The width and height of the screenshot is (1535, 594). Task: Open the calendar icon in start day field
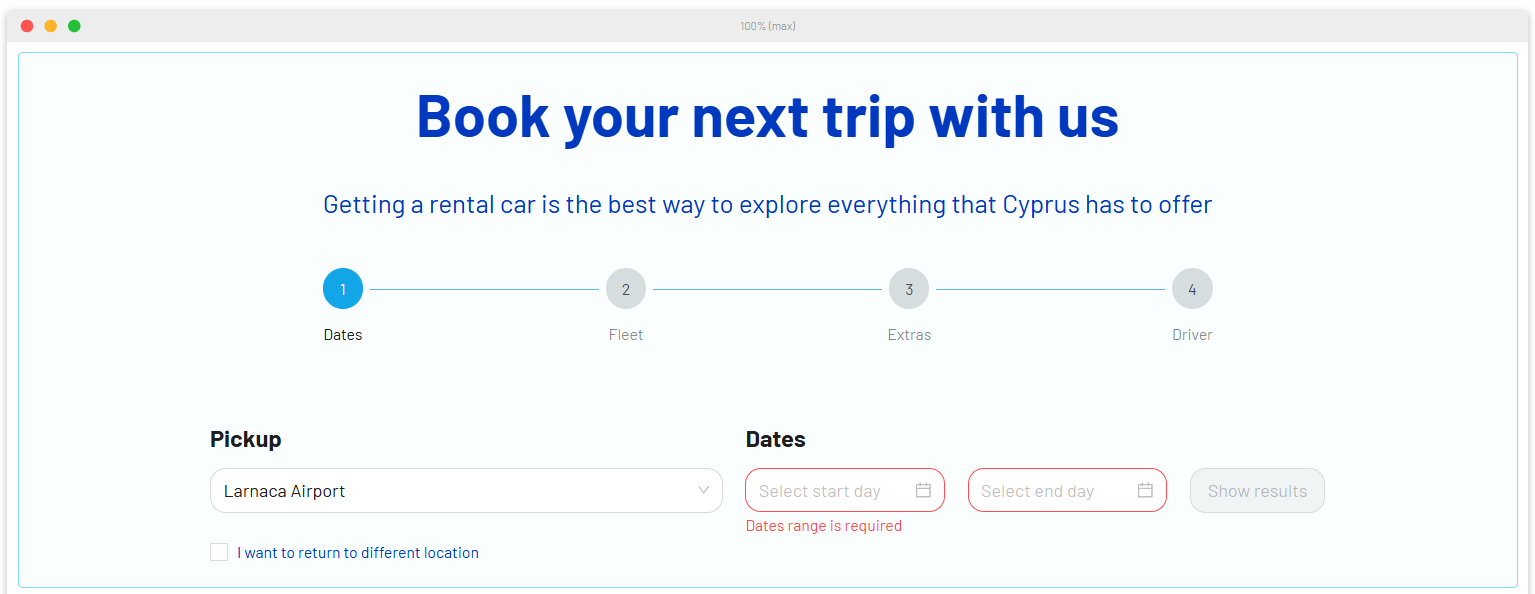pos(923,490)
